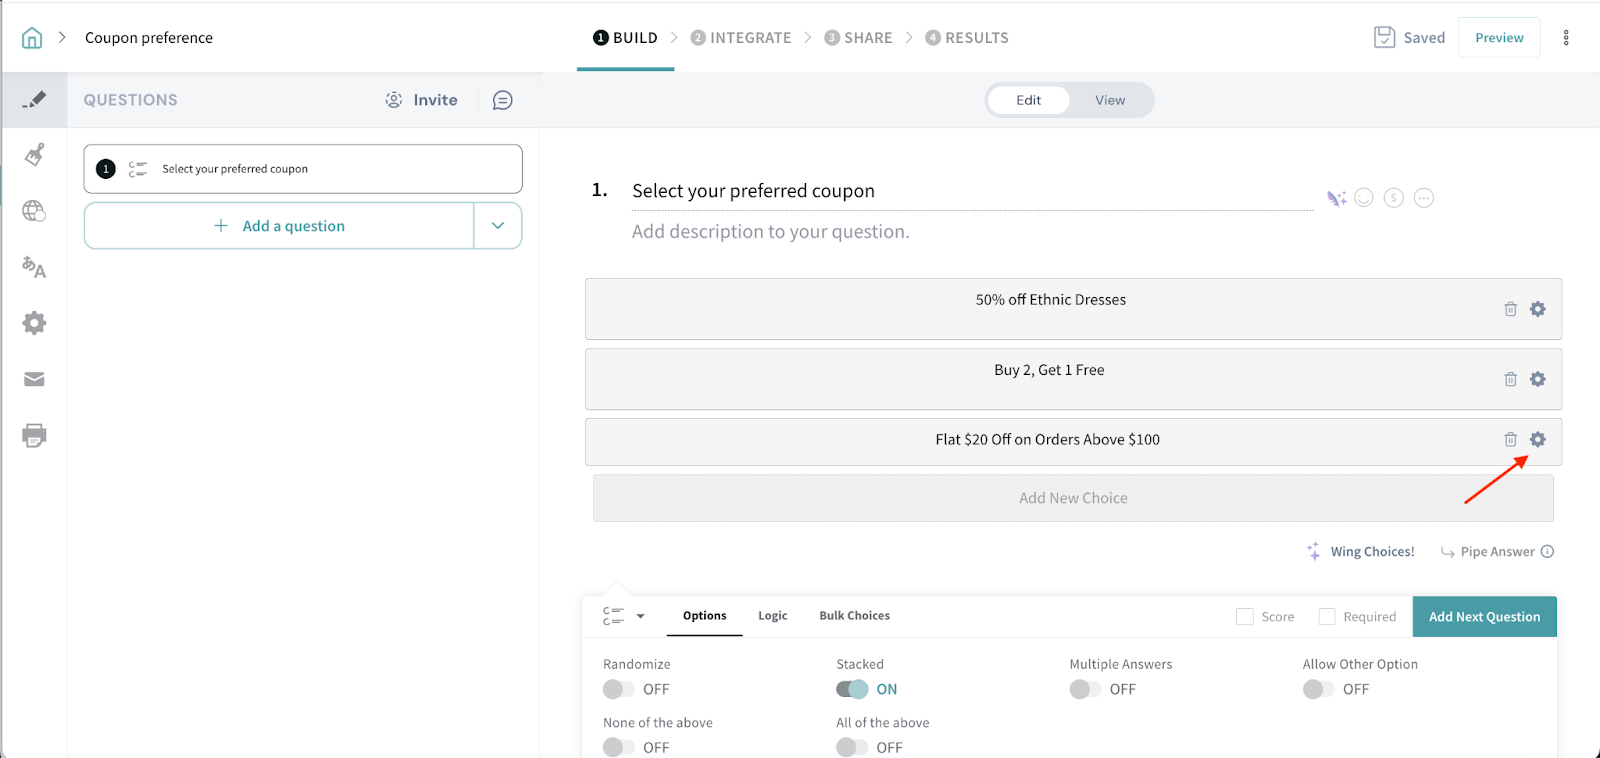1600x758 pixels.
Task: Switch to the Logic tab
Action: coord(772,616)
